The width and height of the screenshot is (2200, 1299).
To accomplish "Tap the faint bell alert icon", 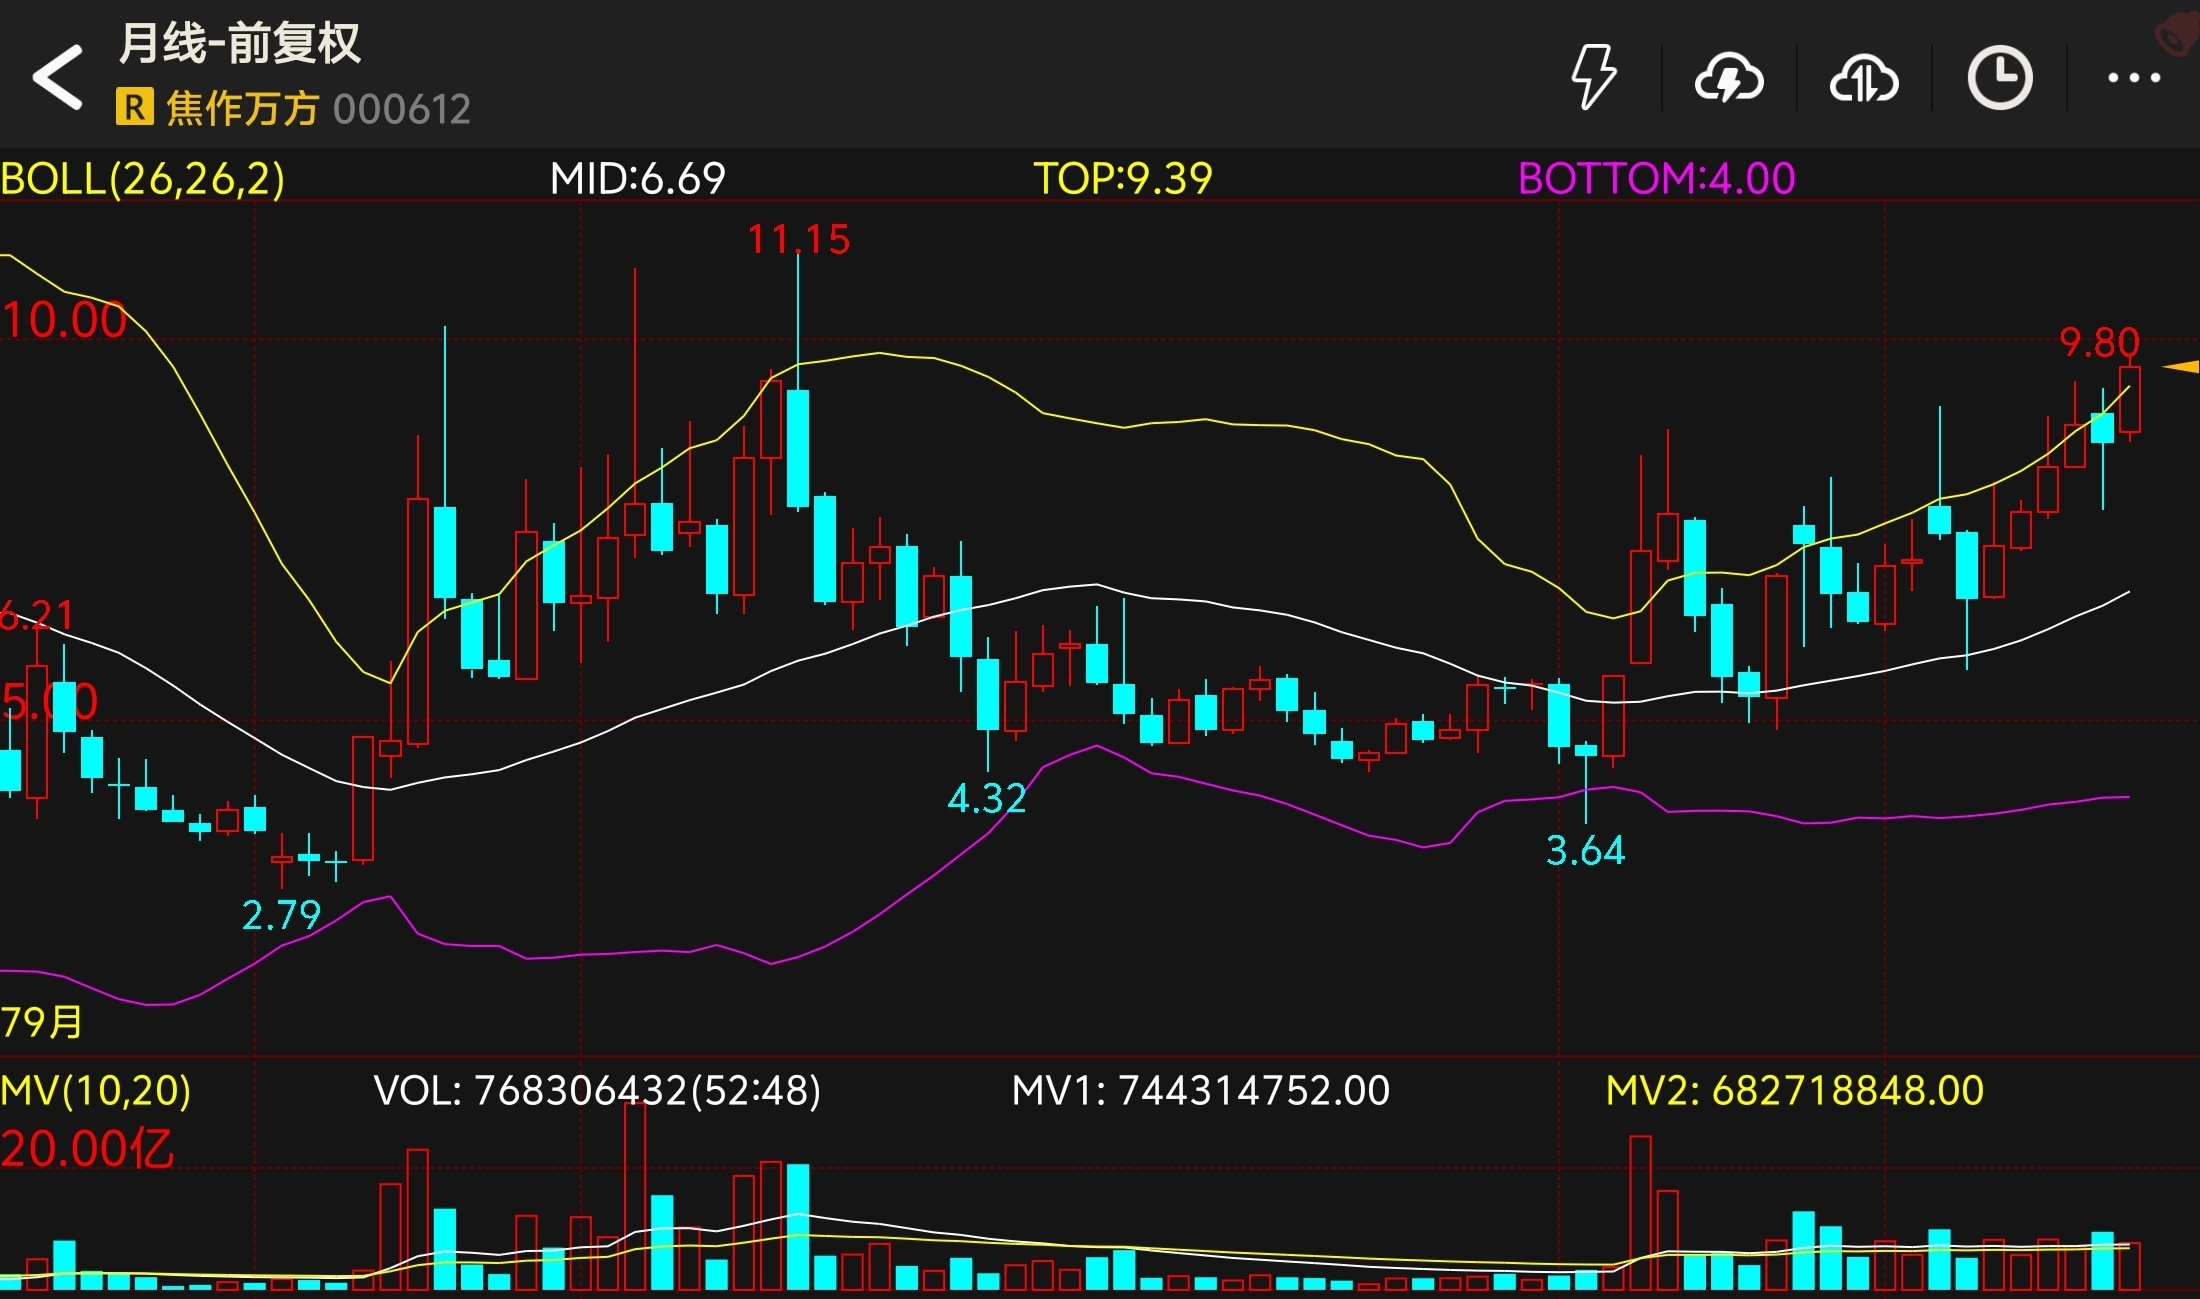I will click(x=2176, y=36).
